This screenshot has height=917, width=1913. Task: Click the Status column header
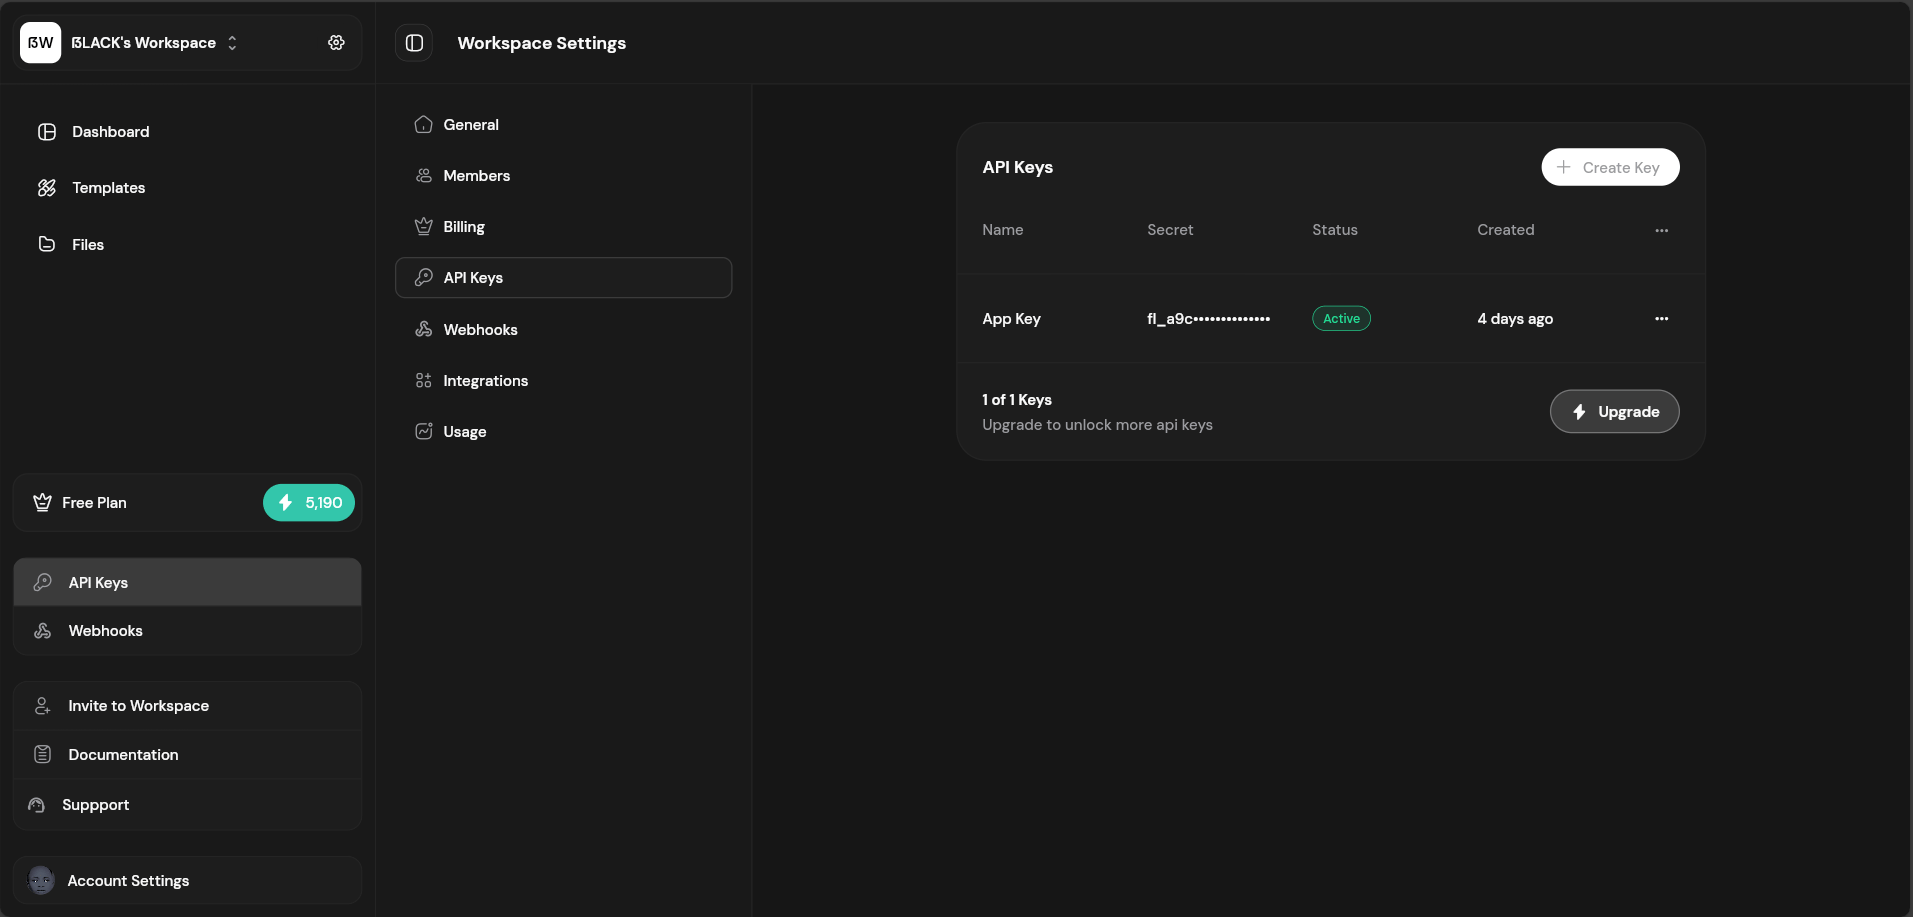(1335, 230)
